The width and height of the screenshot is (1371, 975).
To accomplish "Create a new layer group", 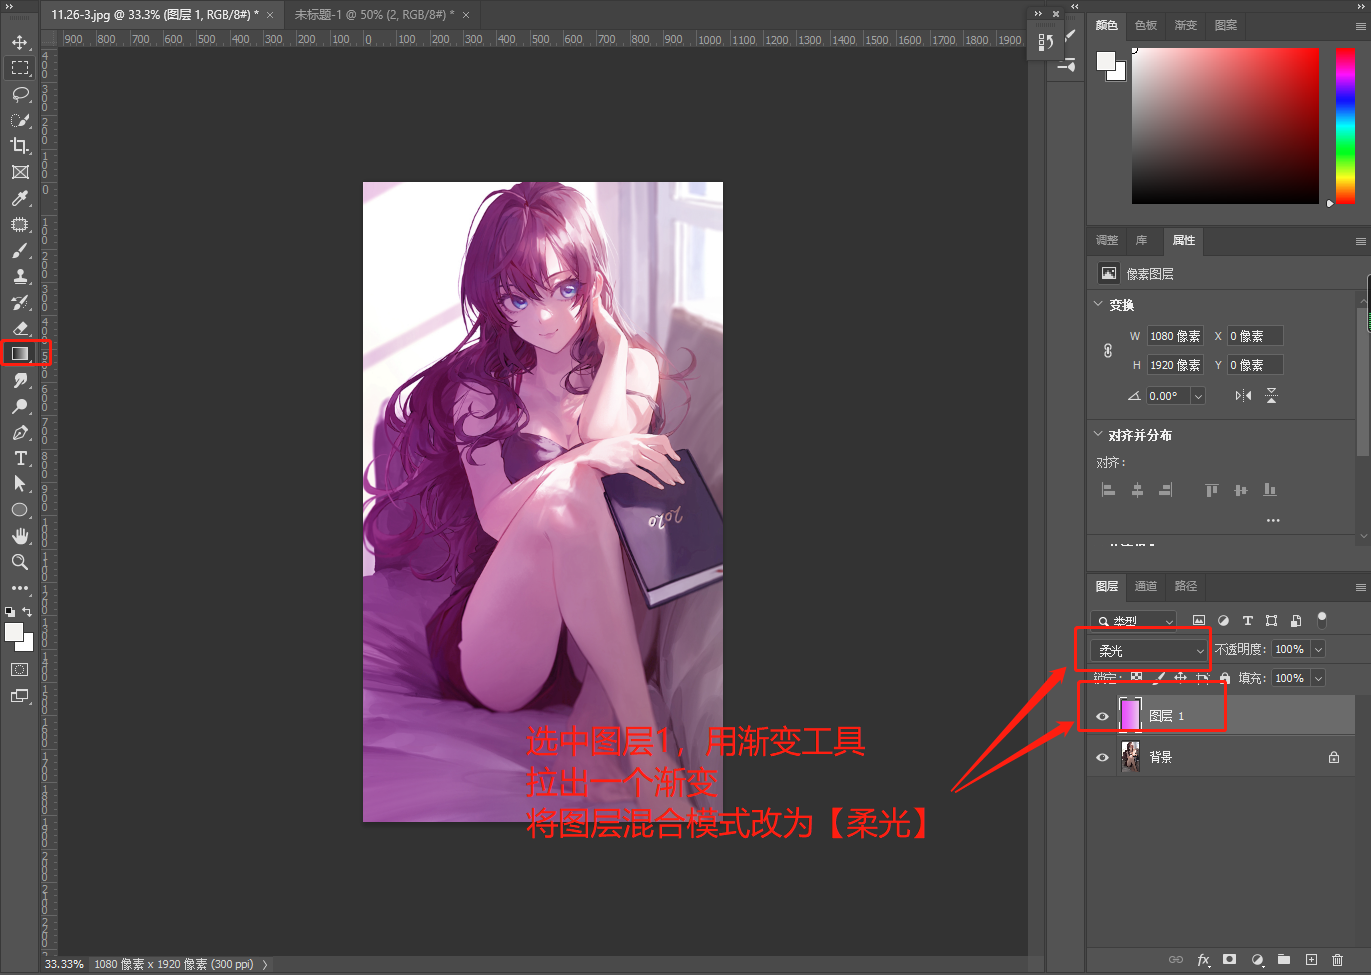I will pos(1284,960).
